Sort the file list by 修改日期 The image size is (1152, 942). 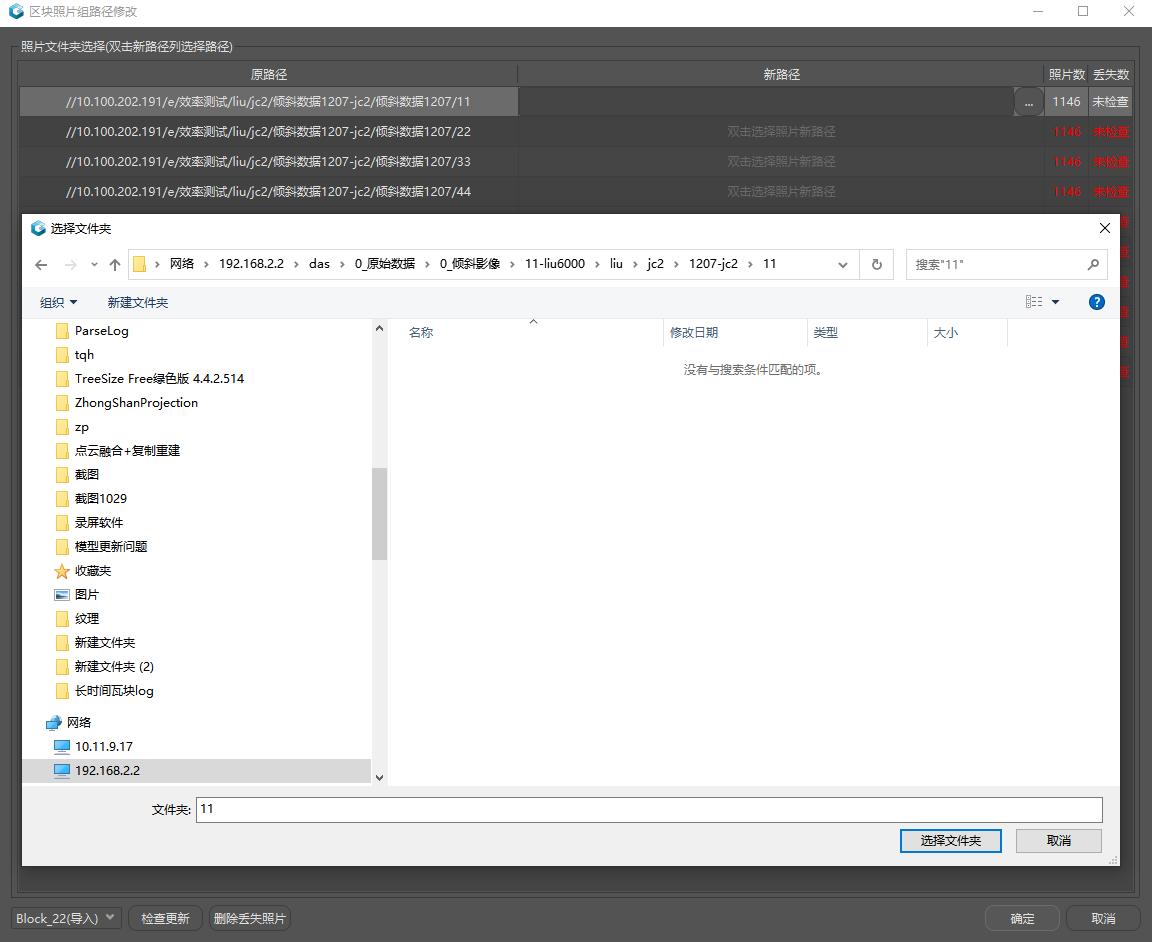point(694,333)
